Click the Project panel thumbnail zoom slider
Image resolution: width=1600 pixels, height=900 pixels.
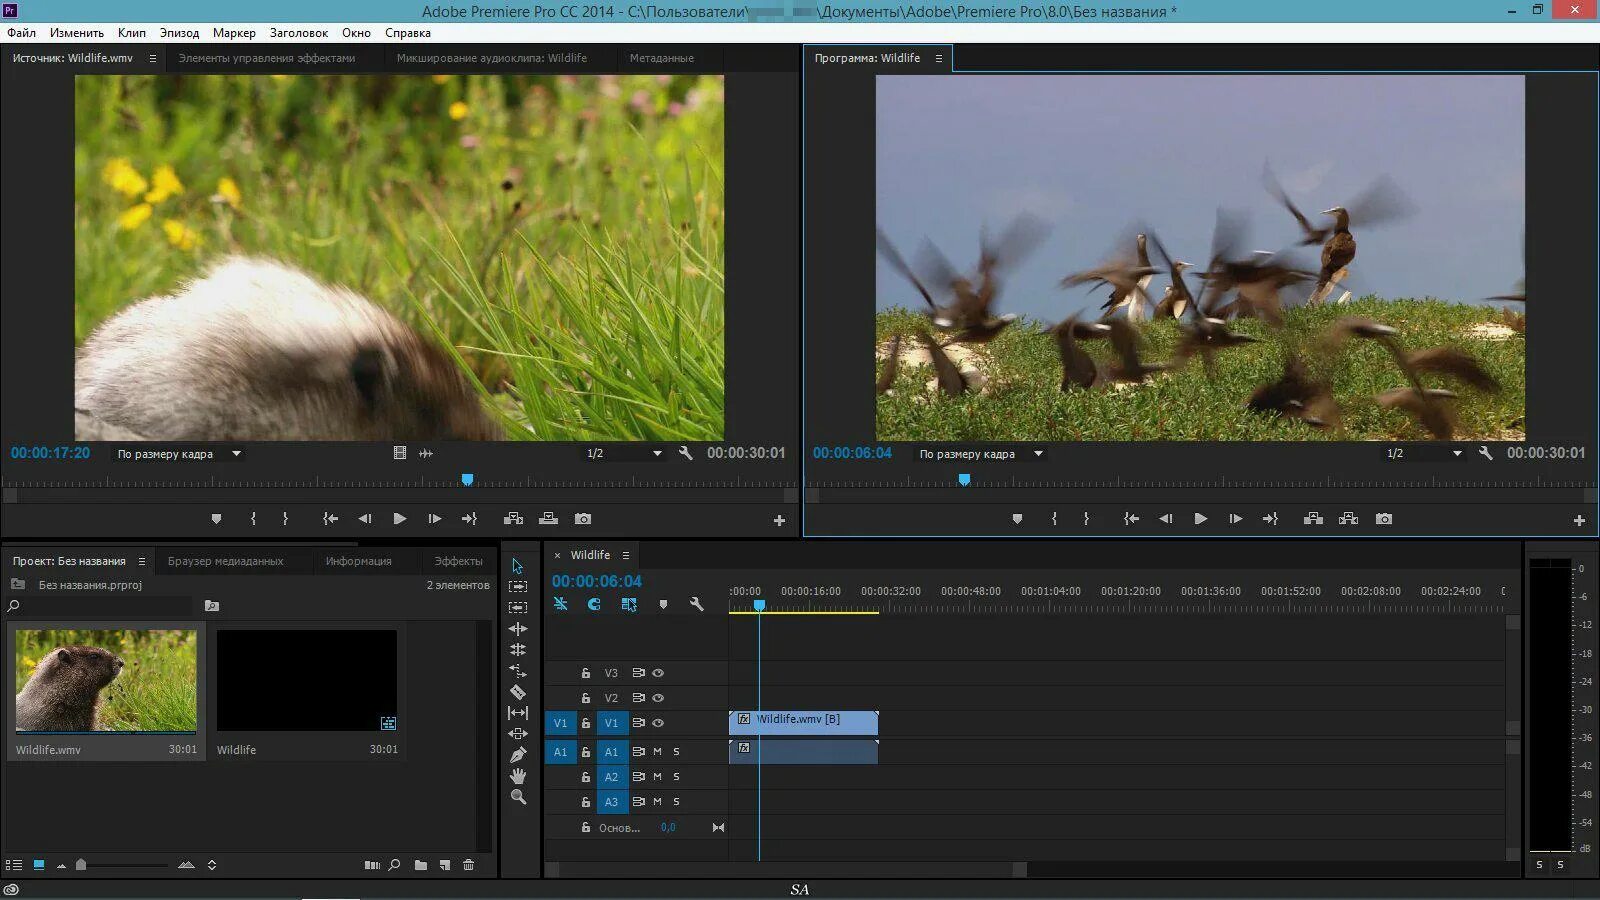pos(82,865)
